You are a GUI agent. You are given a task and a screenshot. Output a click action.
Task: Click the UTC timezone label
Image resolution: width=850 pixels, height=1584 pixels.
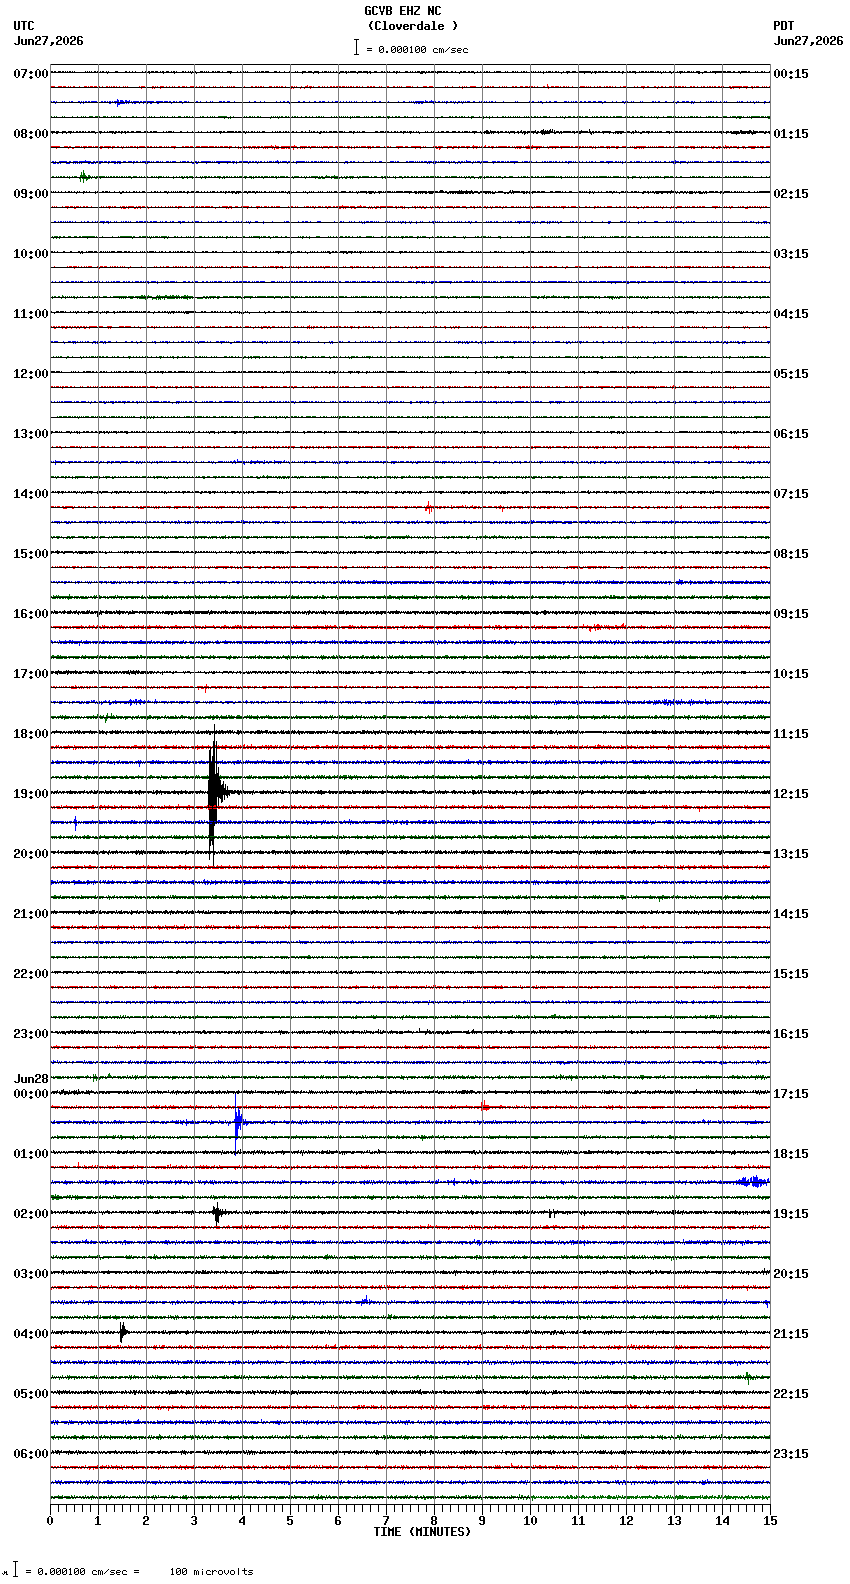[x=24, y=26]
